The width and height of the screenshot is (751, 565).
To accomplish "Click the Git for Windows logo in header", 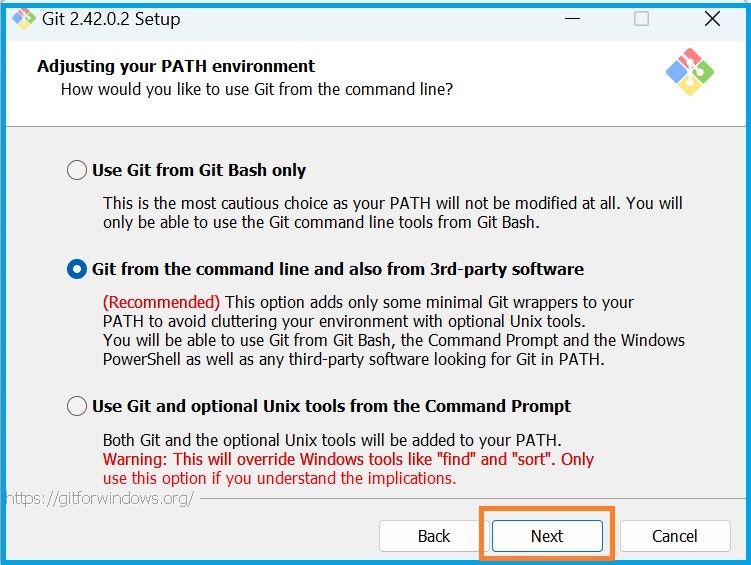I will click(x=690, y=72).
